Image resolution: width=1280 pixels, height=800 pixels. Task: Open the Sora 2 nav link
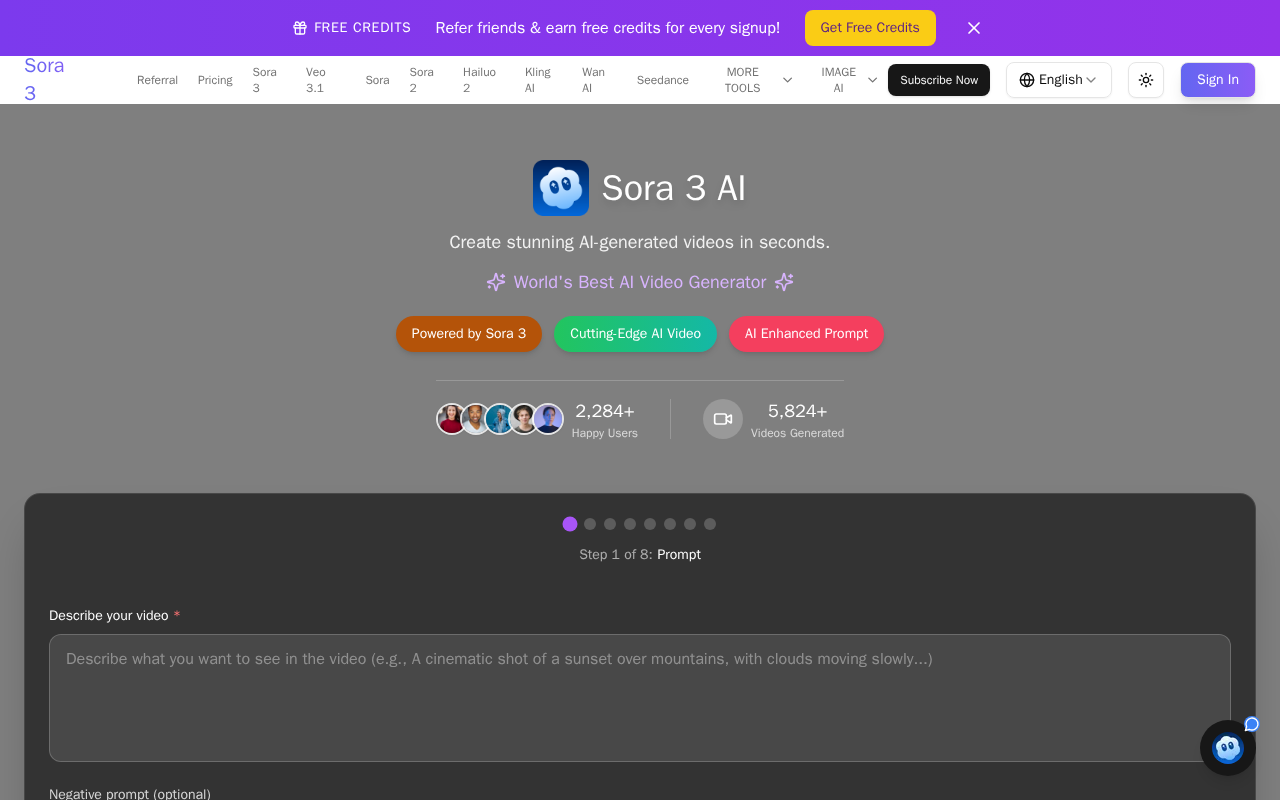pos(422,80)
